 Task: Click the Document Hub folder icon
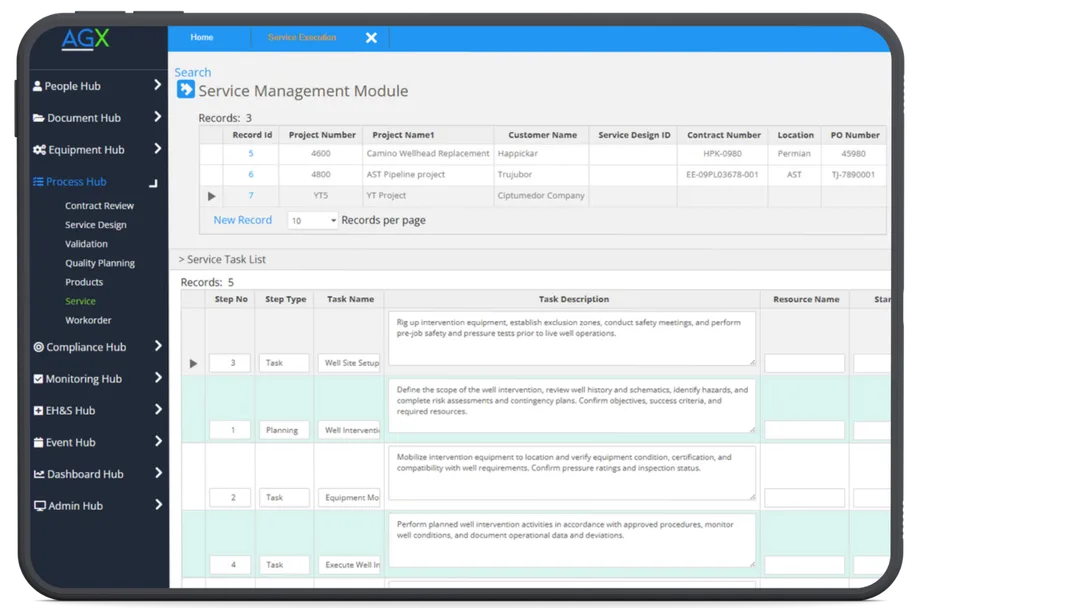pyautogui.click(x=39, y=118)
